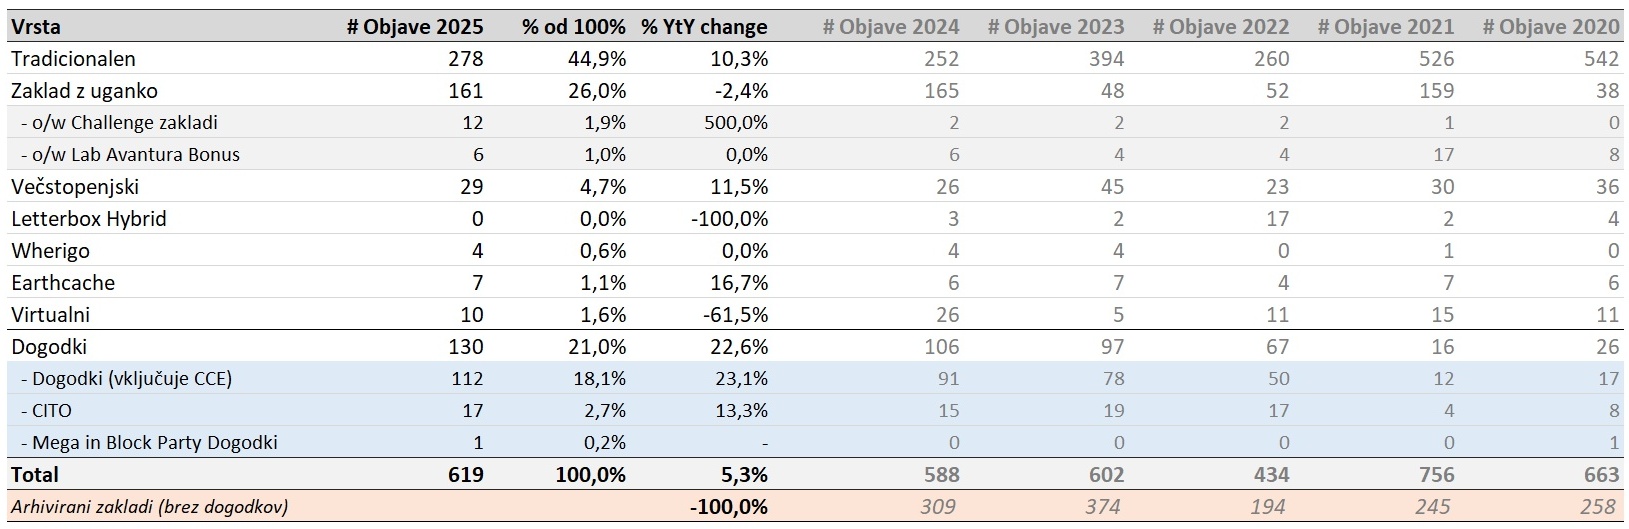Click the 'o/w Challenge zakladi' sub-row label

(x=118, y=123)
